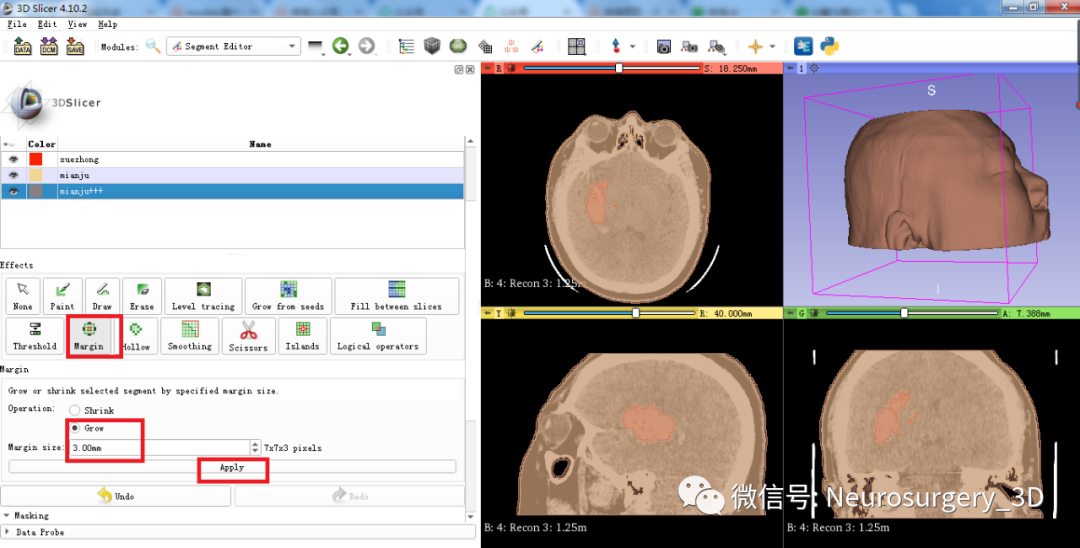The width and height of the screenshot is (1080, 548).
Task: Click Apply to grow the margin
Action: 232,467
